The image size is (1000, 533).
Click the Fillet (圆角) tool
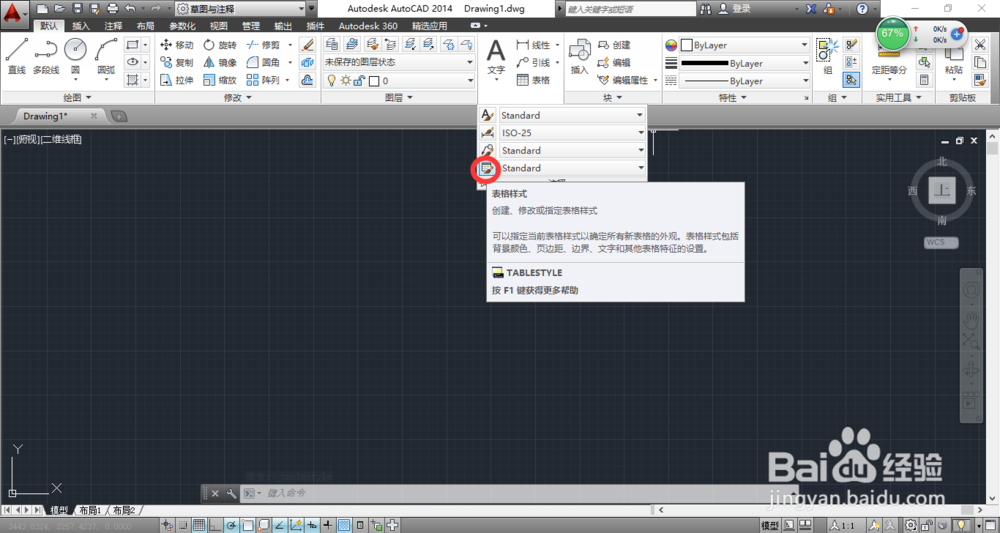264,62
